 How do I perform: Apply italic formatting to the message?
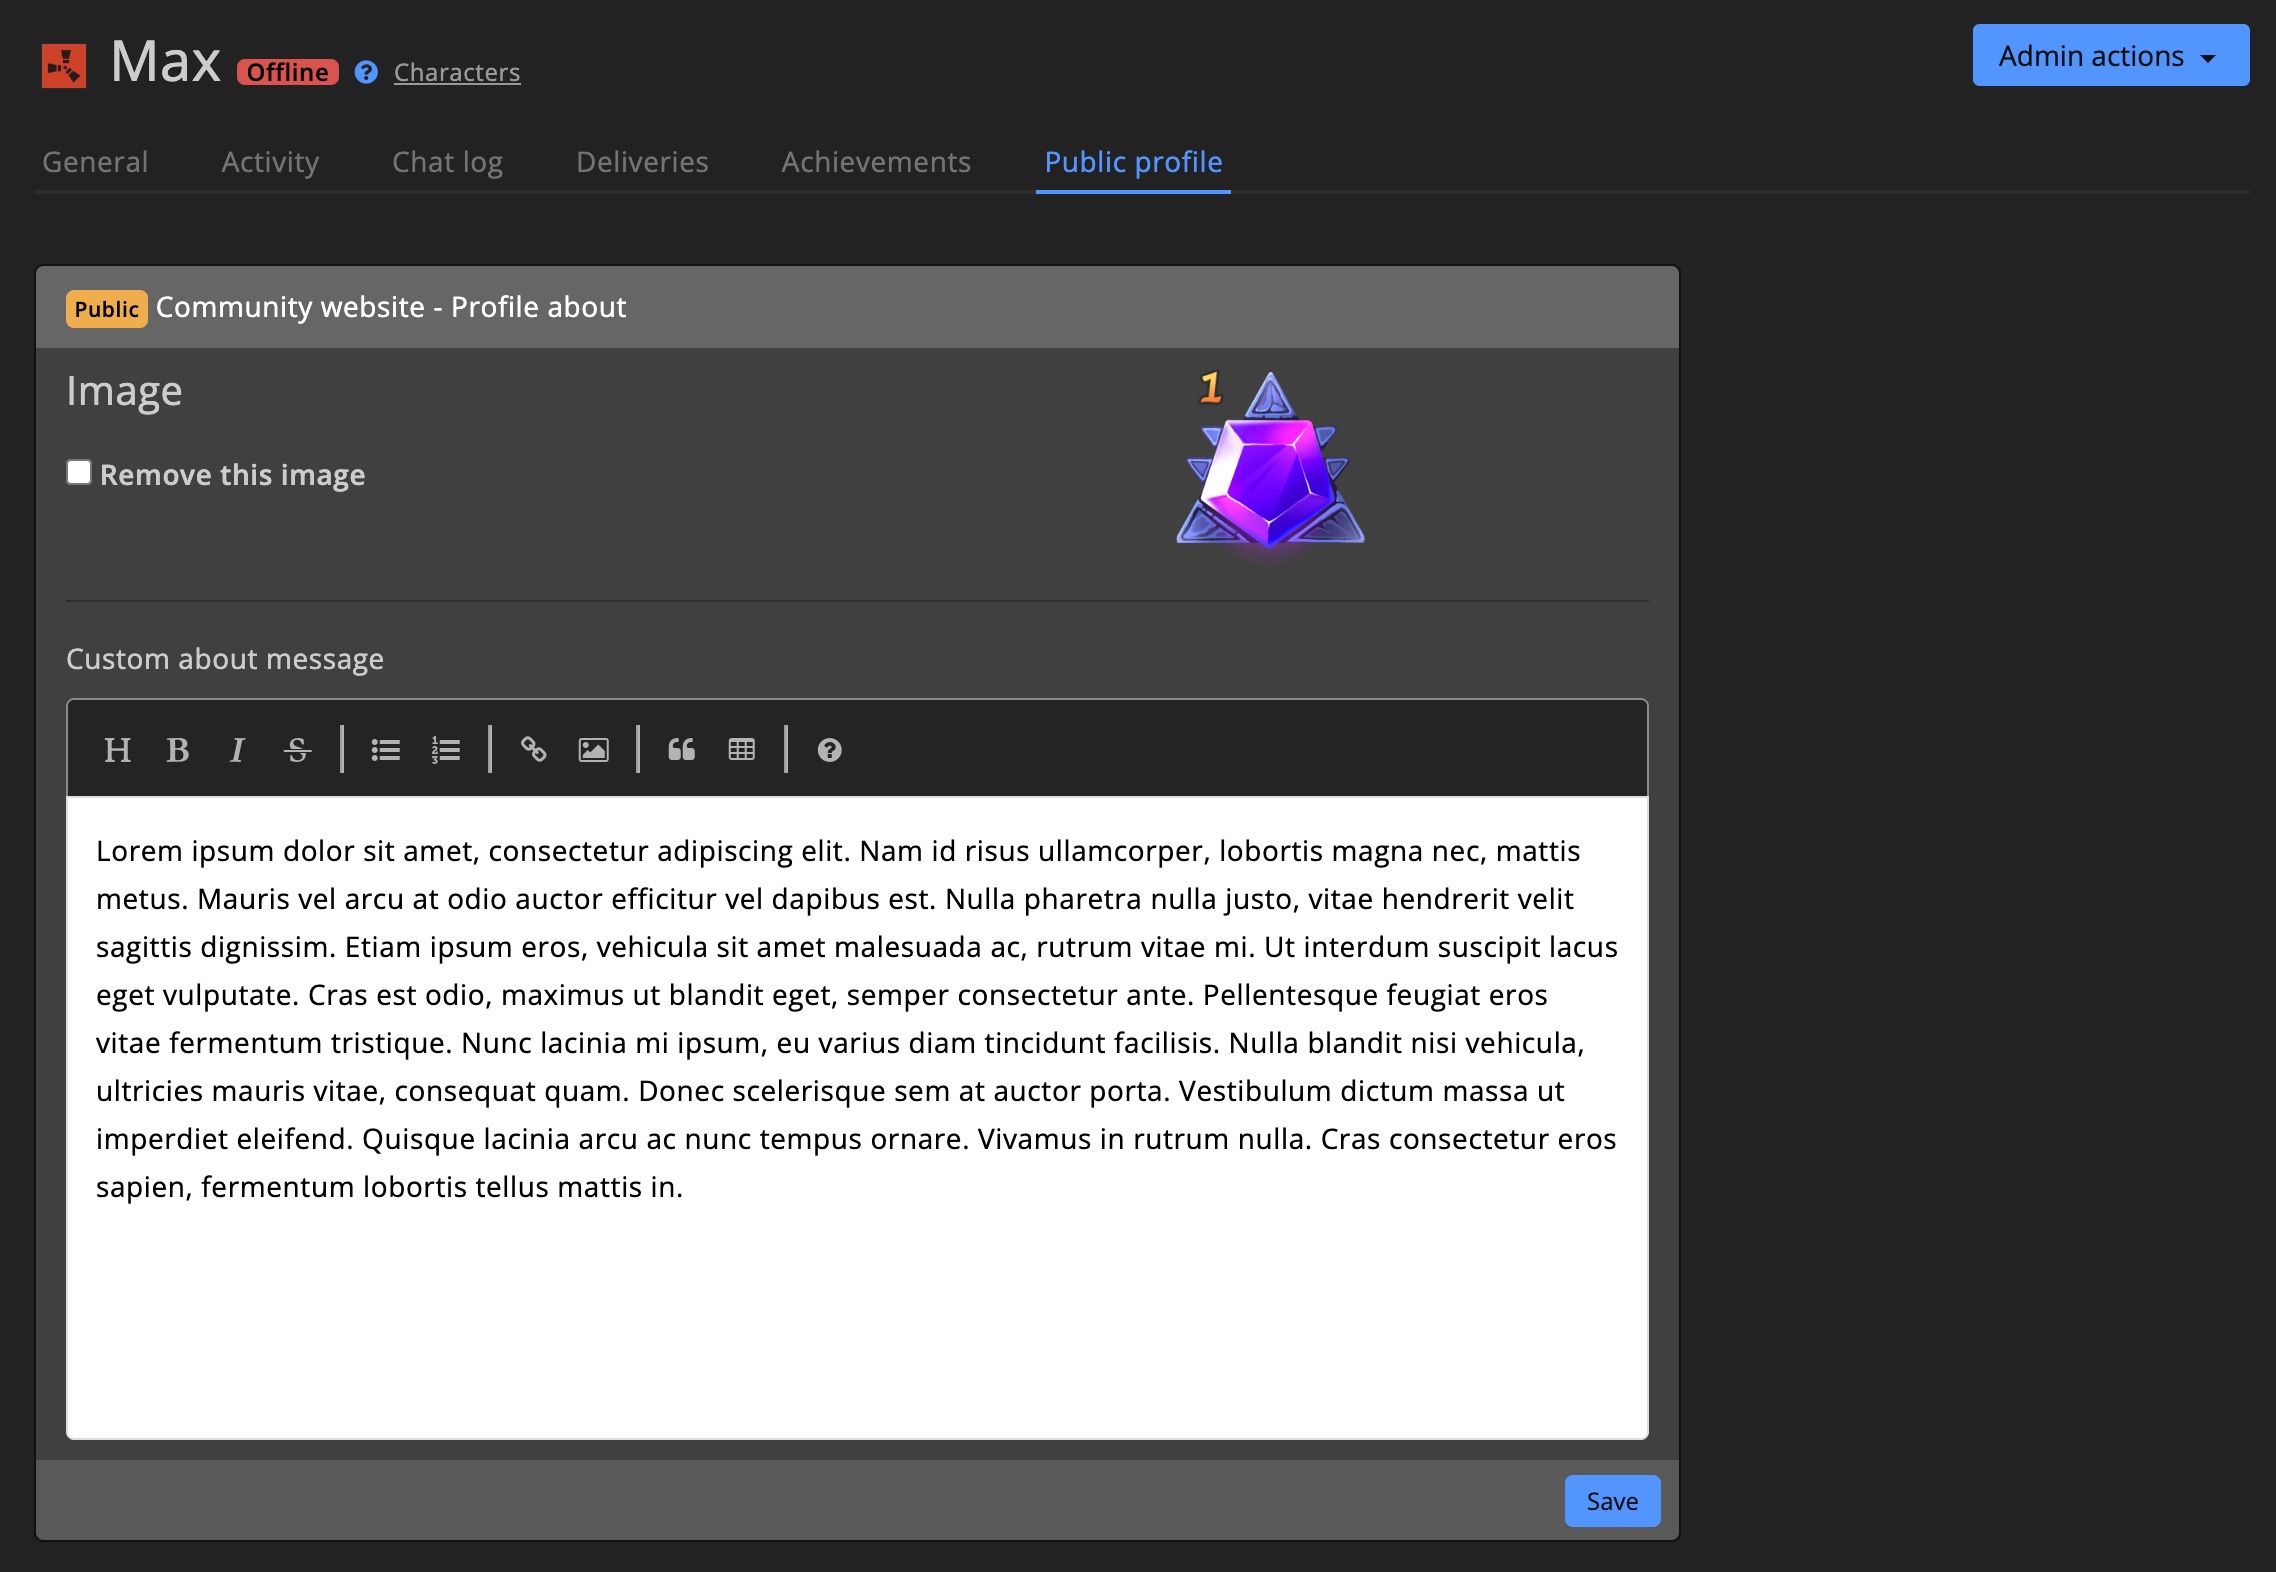point(237,750)
